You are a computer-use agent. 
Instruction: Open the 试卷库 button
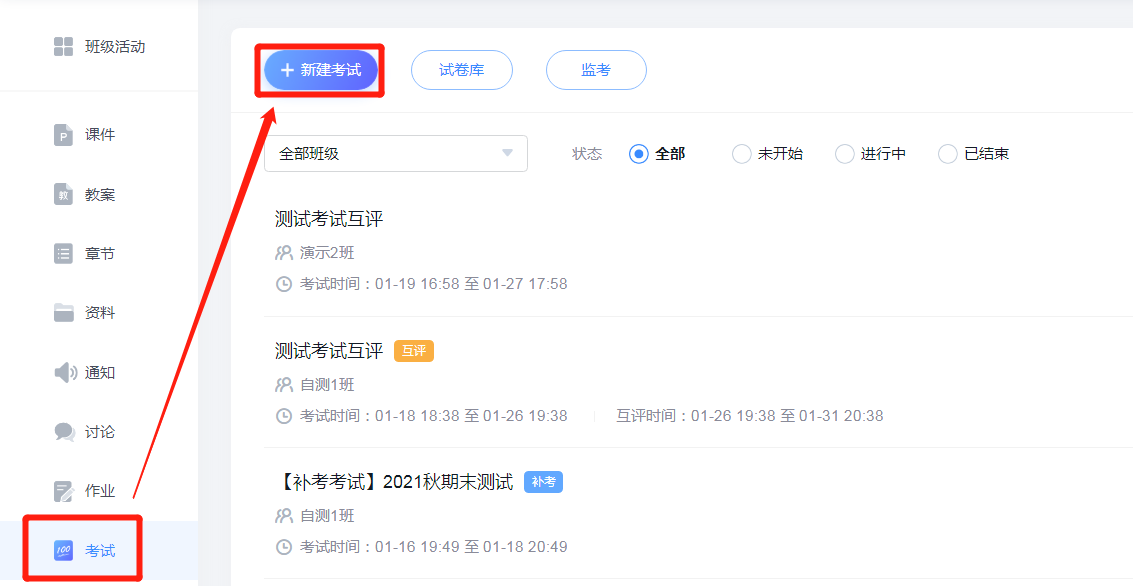coord(462,70)
